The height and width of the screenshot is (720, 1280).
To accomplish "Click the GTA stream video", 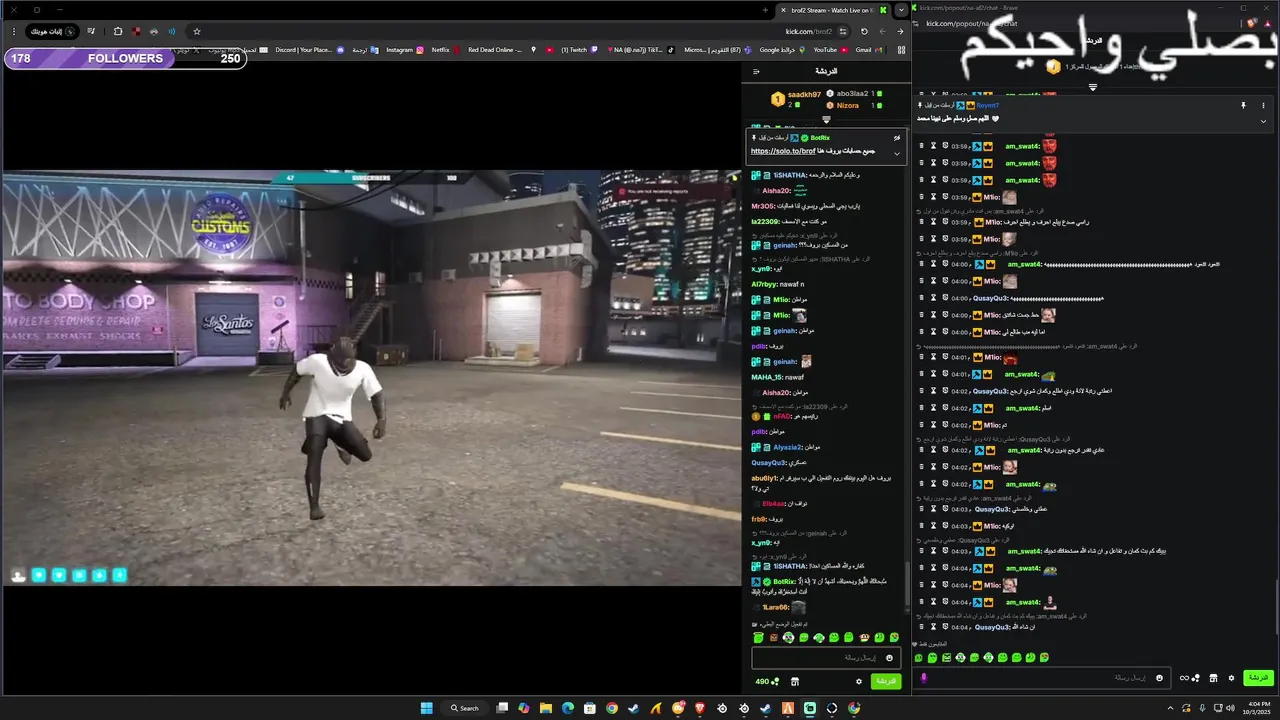I will (x=371, y=377).
